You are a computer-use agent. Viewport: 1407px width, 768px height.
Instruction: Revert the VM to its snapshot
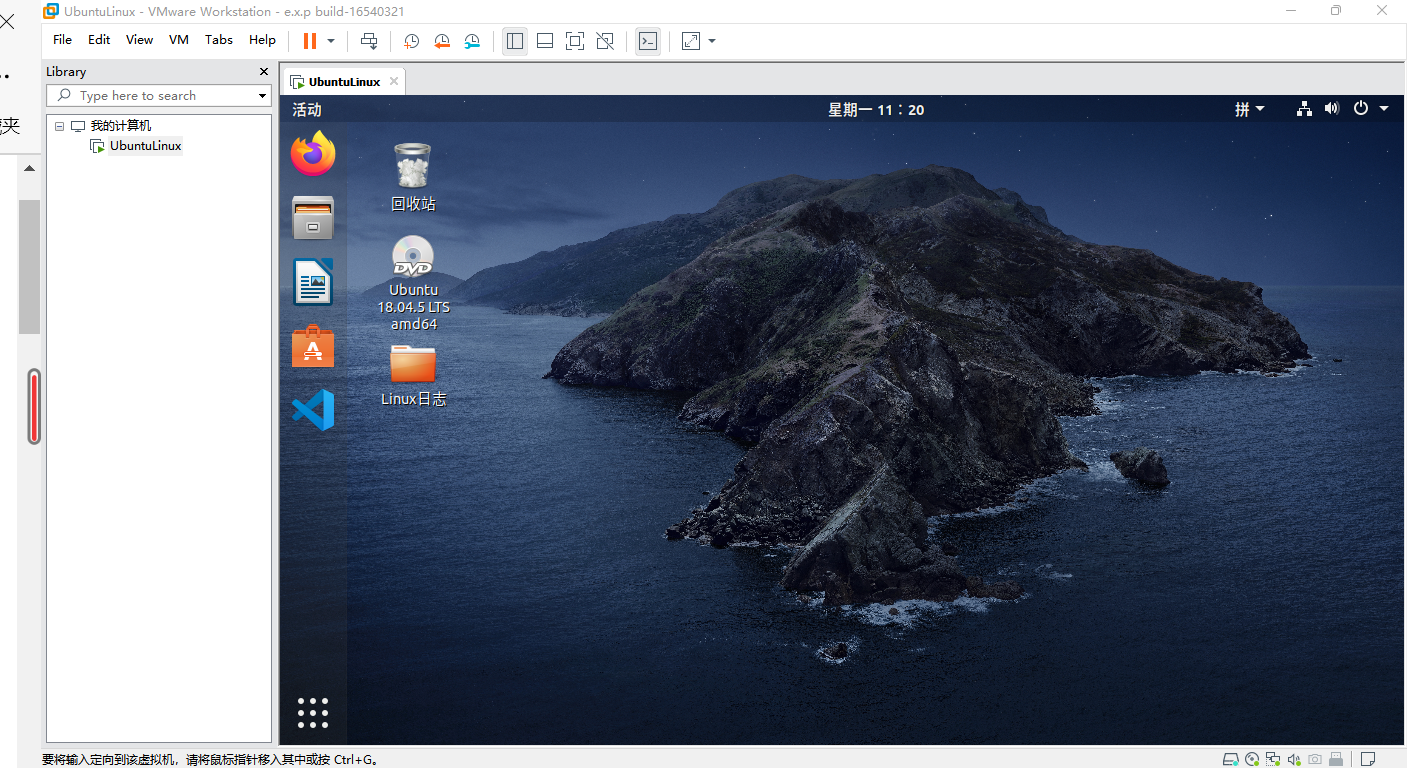coord(441,41)
